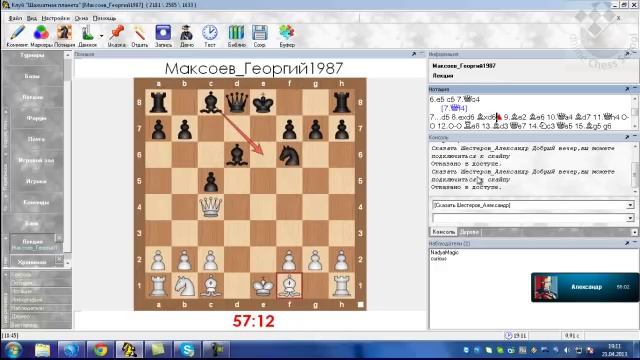Open Tournaments section in left sidebar
The height and width of the screenshot is (360, 640).
pyautogui.click(x=33, y=55)
